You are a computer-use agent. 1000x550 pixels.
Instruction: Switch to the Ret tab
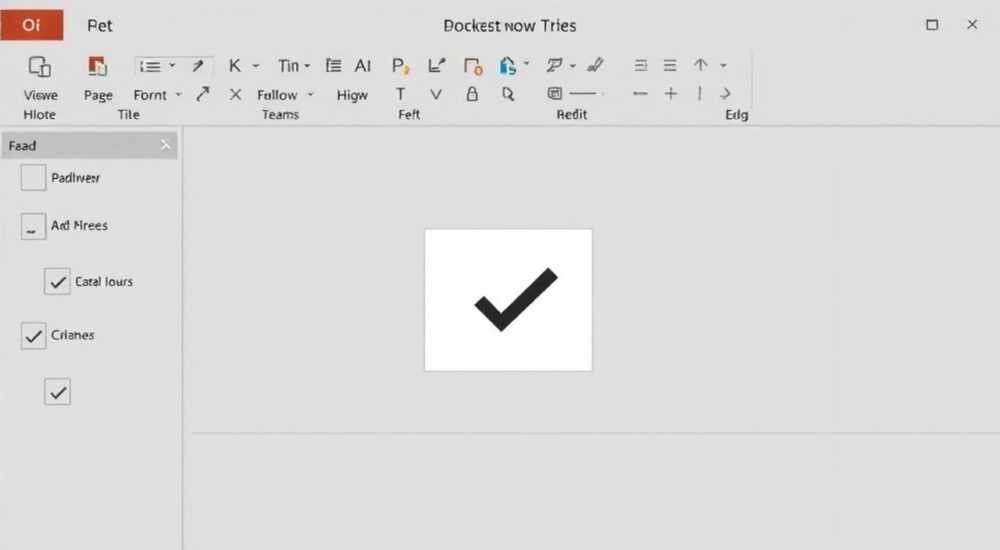99,26
